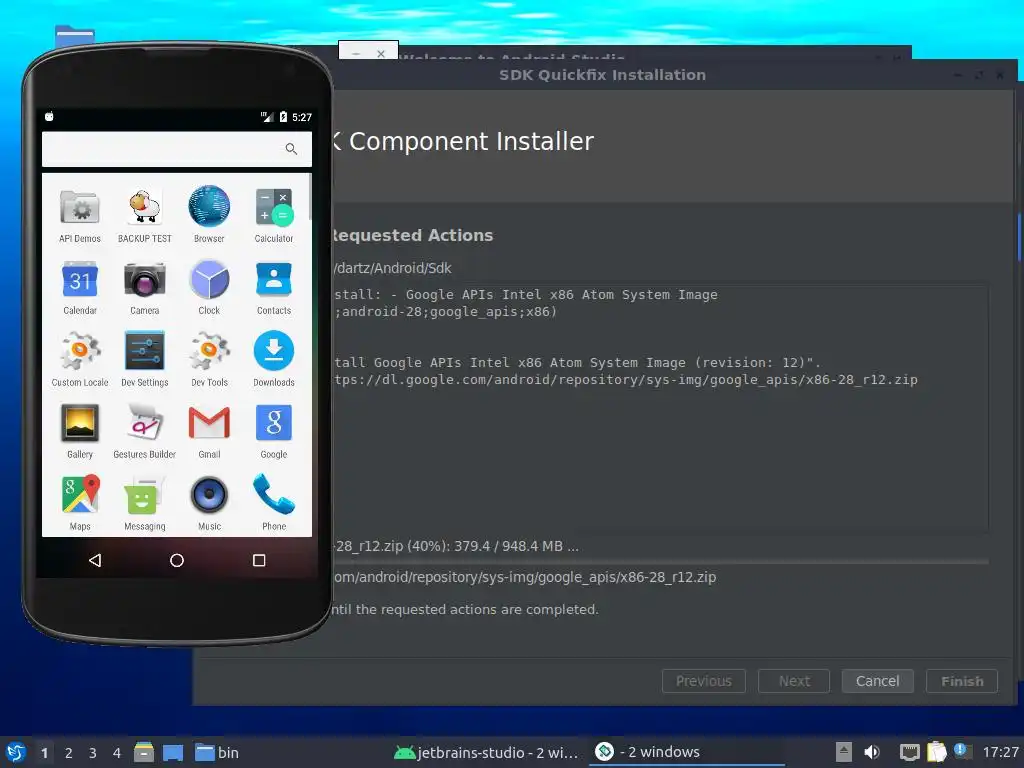Open the Browser app
This screenshot has height=768, width=1024.
[x=209, y=216]
